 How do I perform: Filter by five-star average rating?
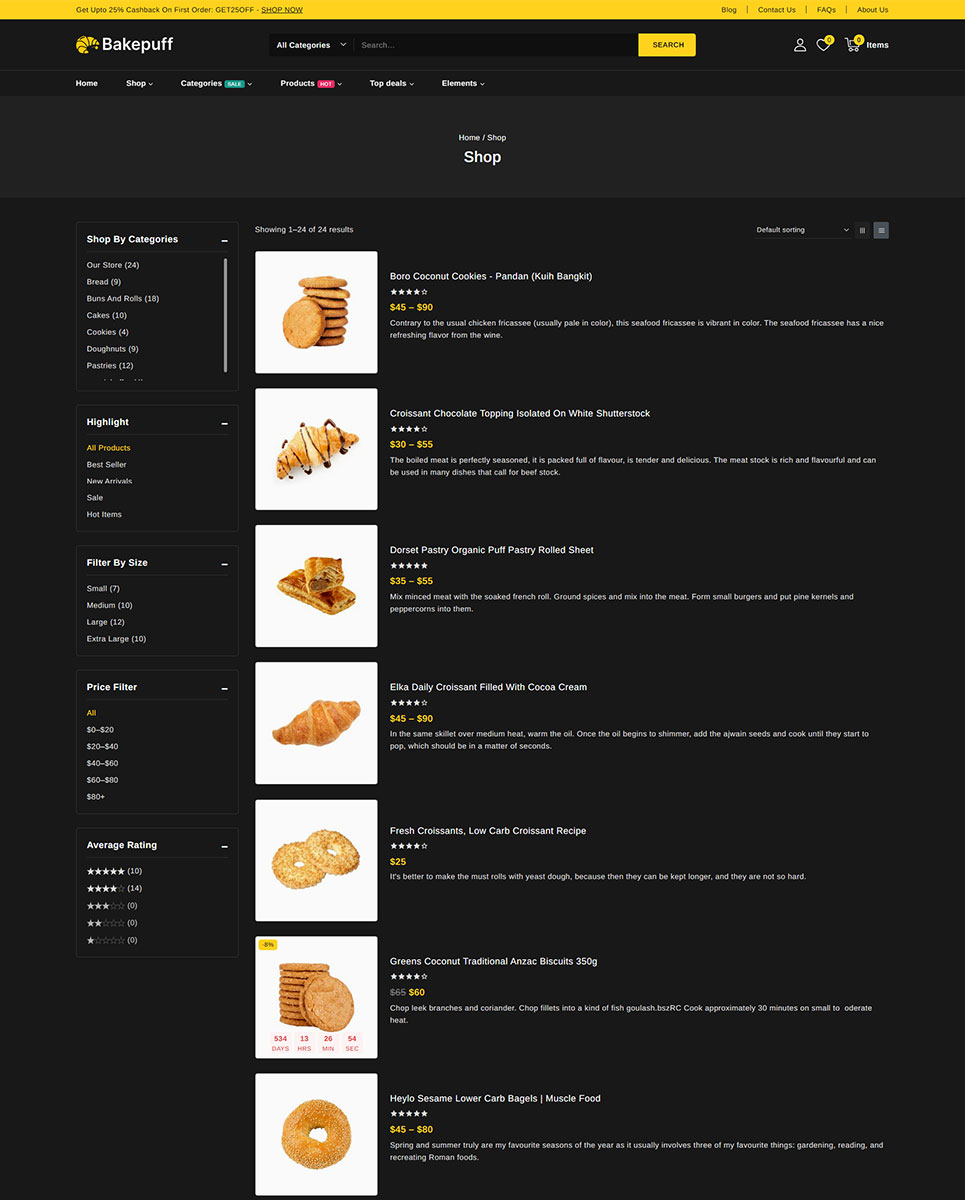106,871
